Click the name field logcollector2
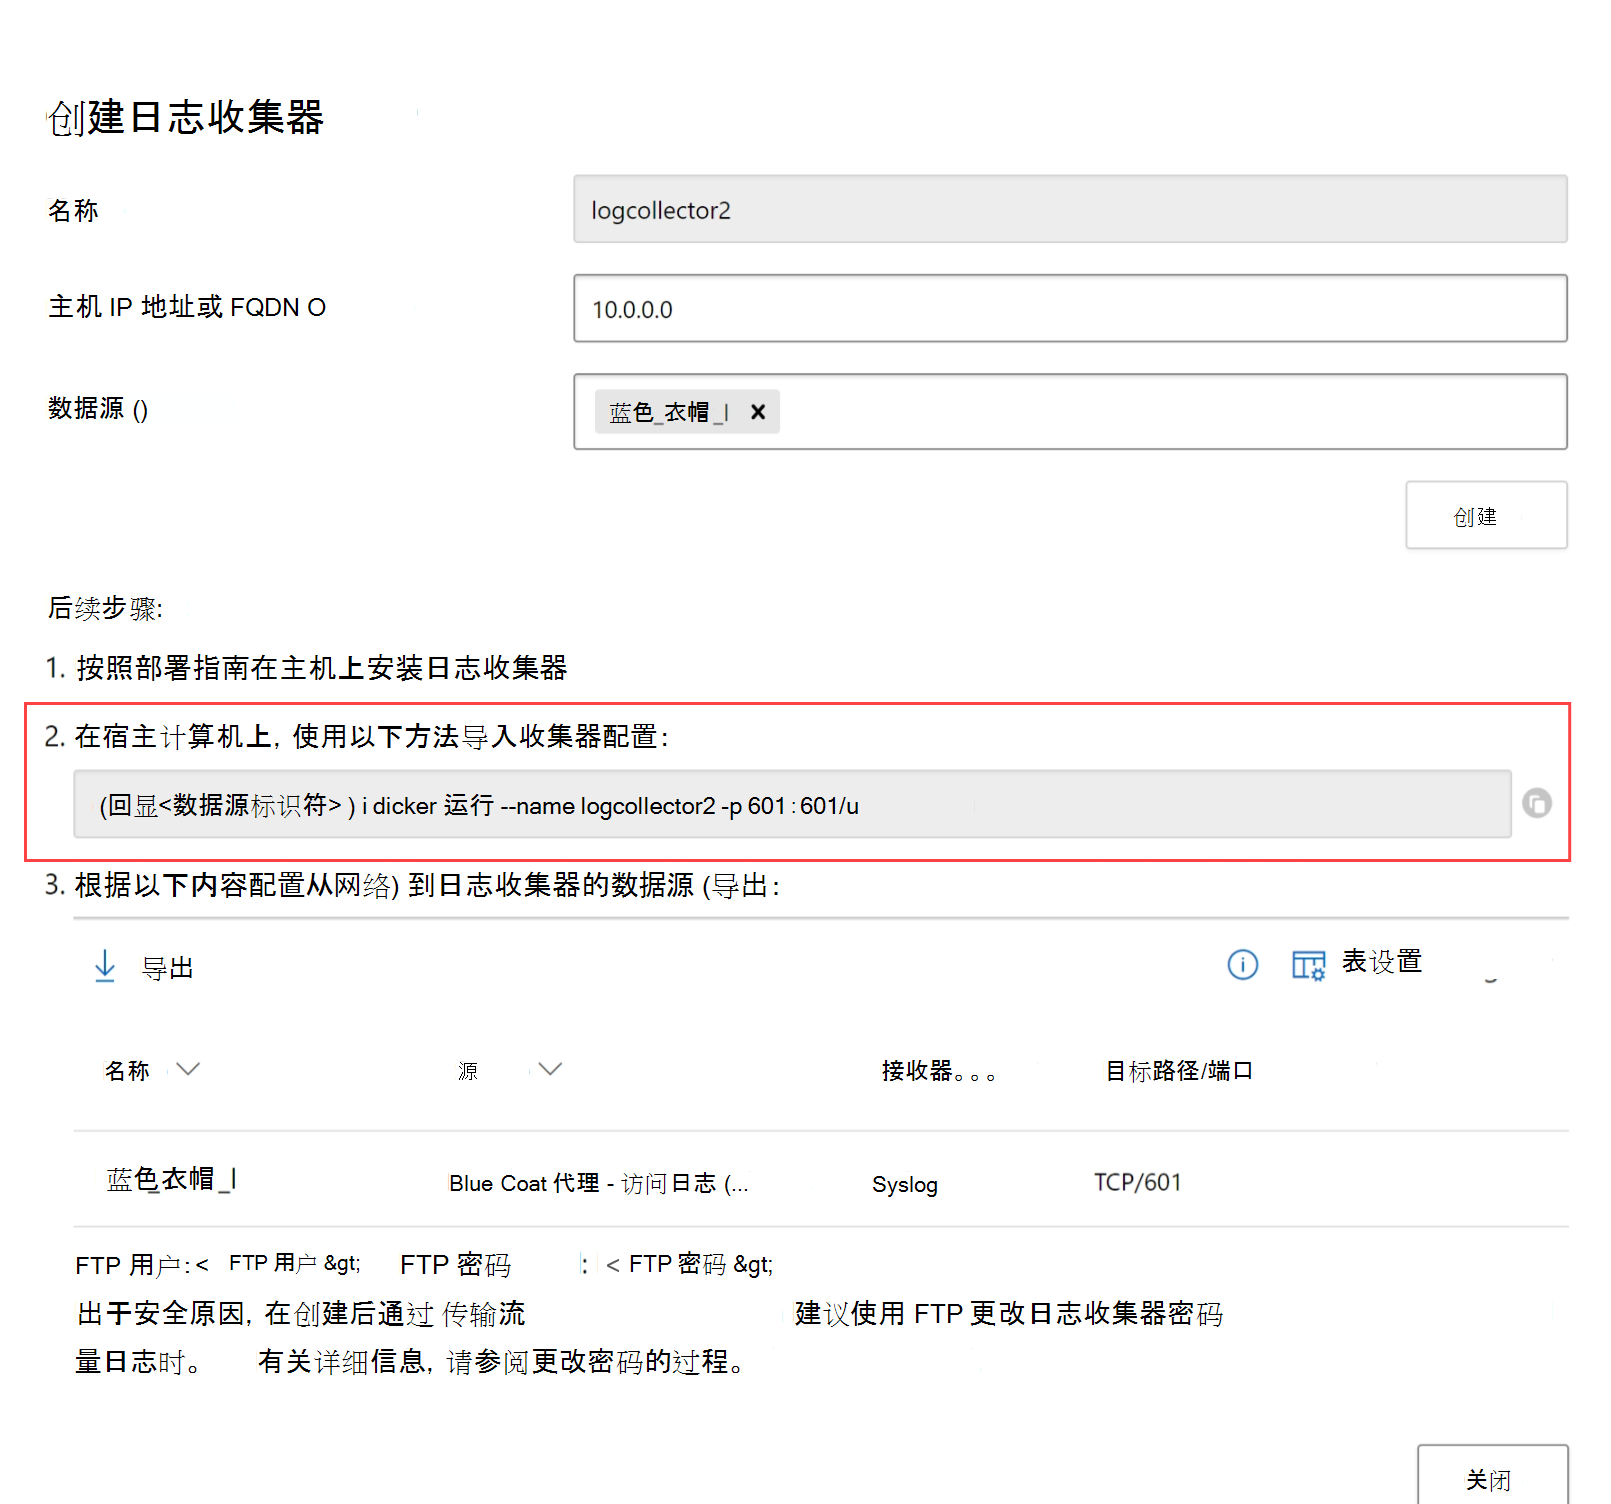 (x=1070, y=209)
